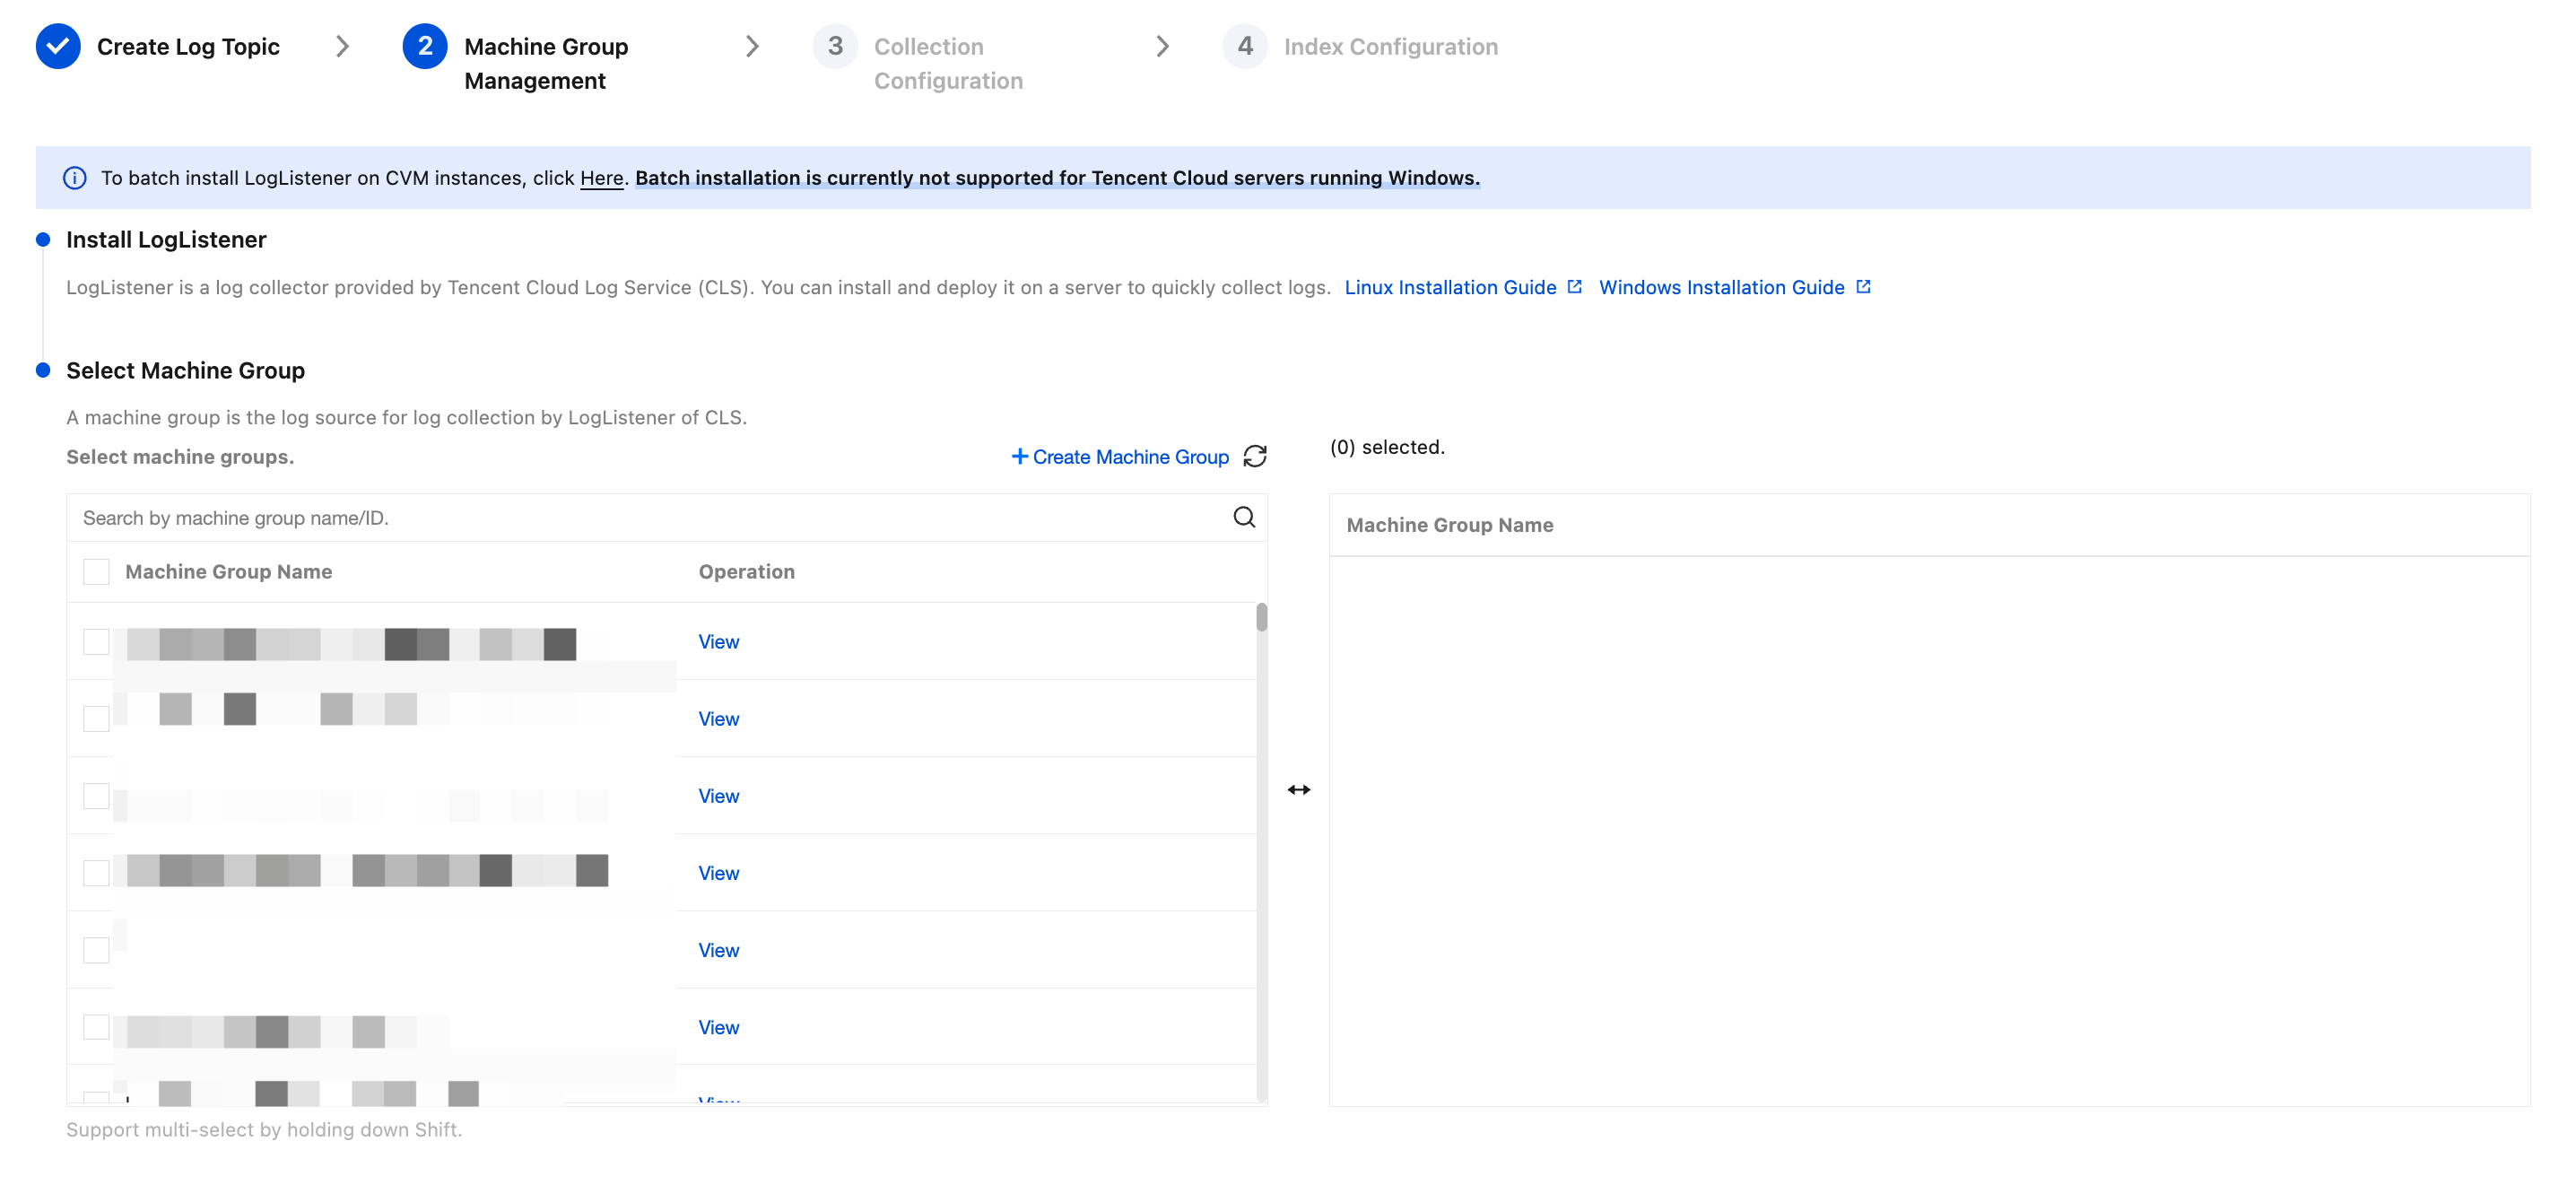Click the transfer arrows icon between the lists
Viewport: 2576px width, 1202px height.
point(1298,790)
